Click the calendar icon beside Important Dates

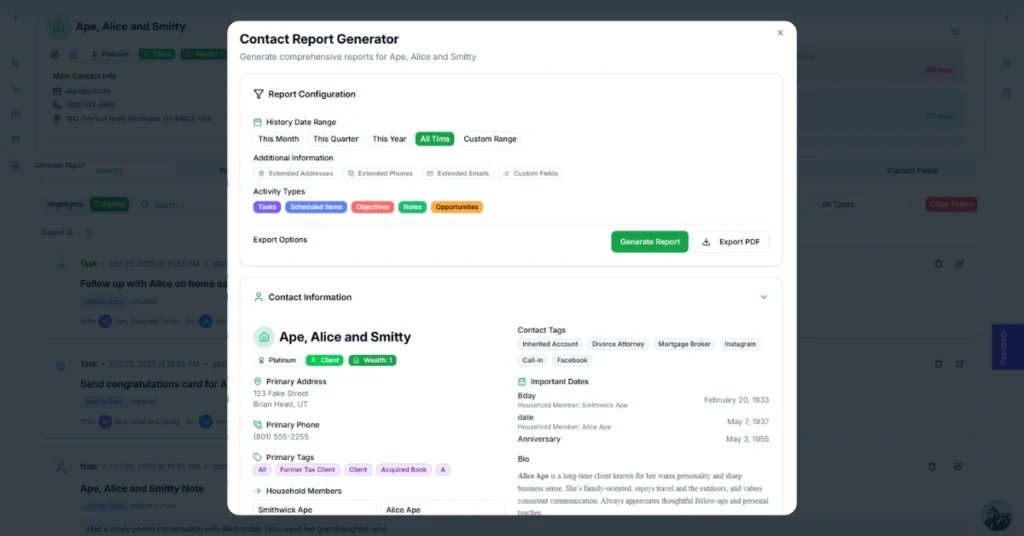522,381
